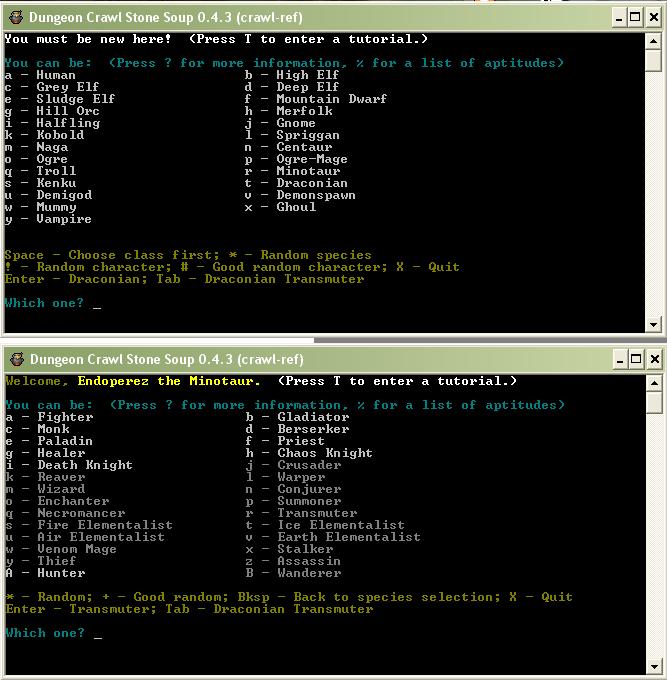667x680 pixels.
Task: Maximize the top species selection window
Action: tap(634, 17)
